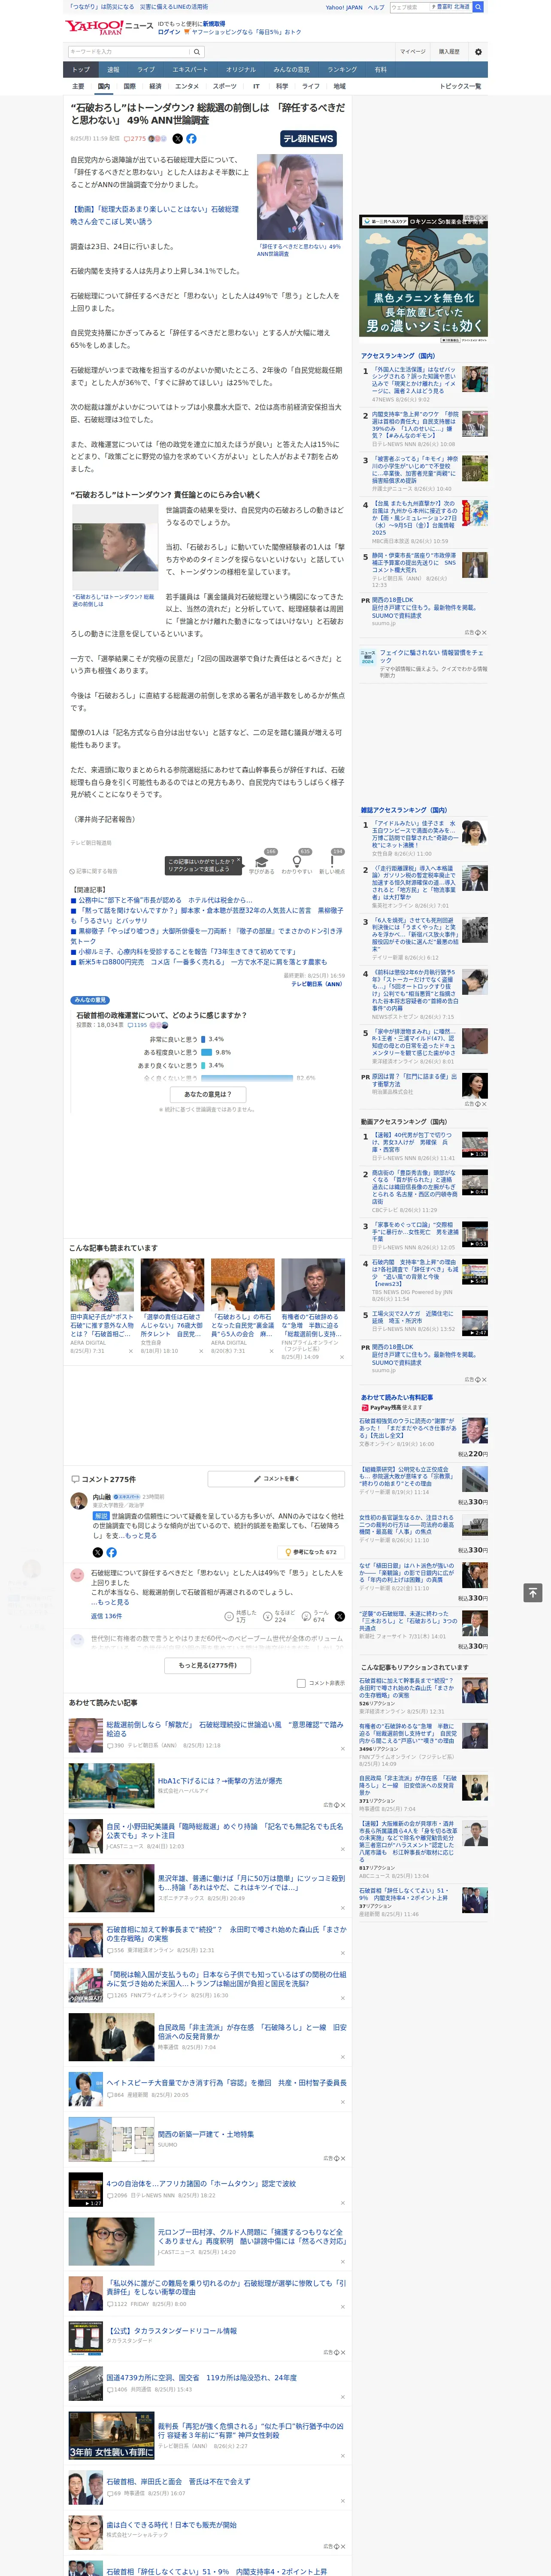Share 内山融 expert comment on X
The width and height of the screenshot is (551, 2576).
(97, 1553)
